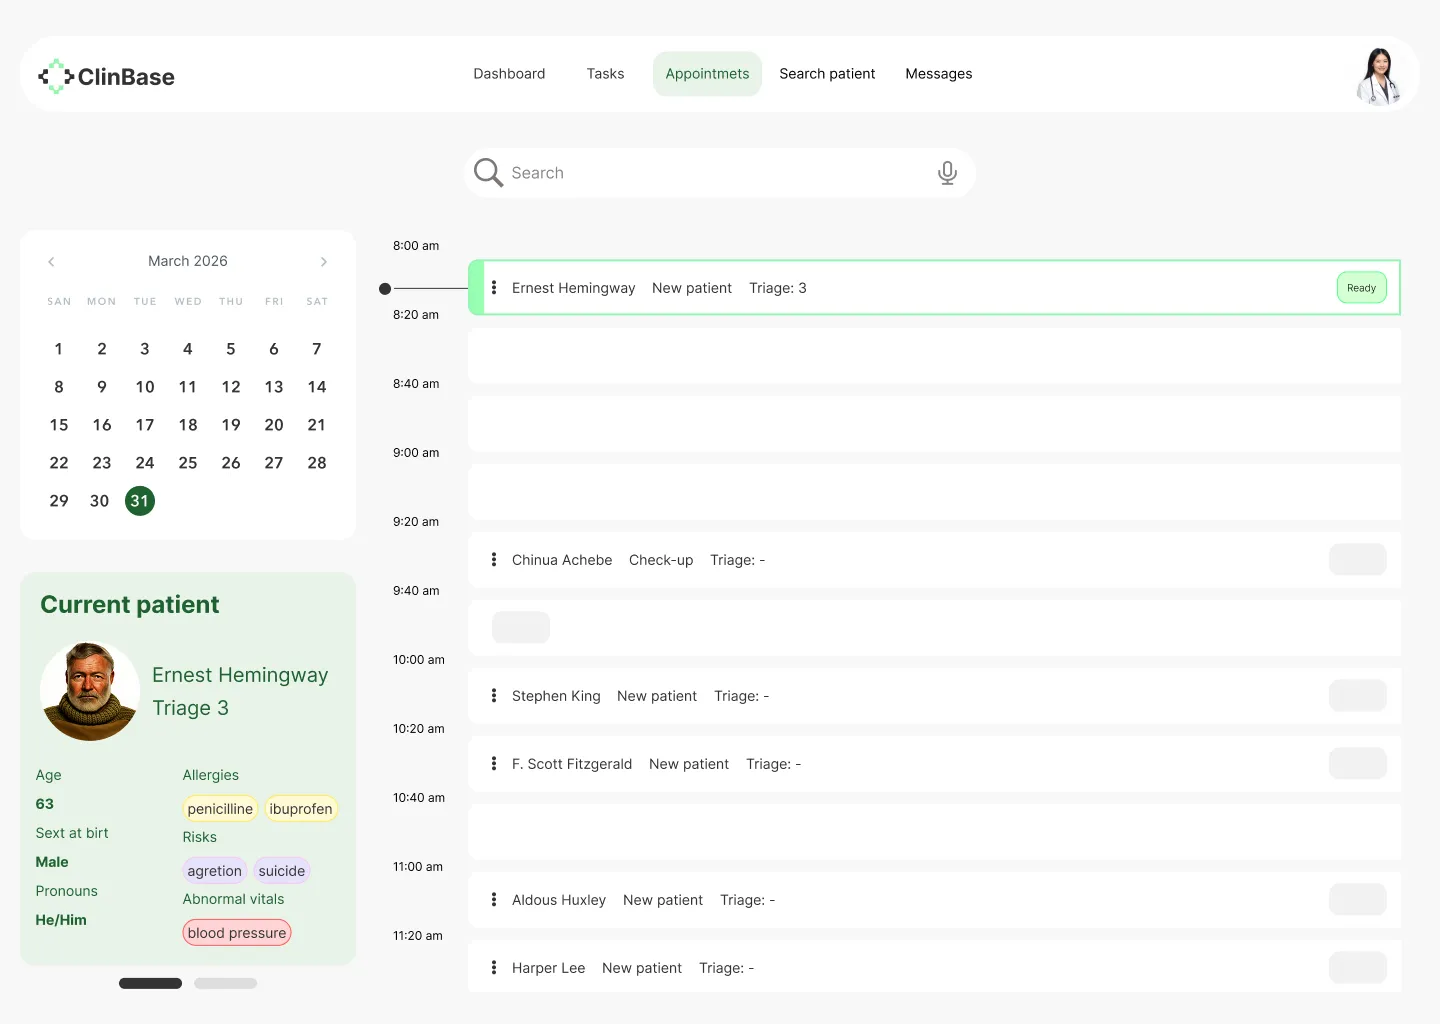Open three-dot menu for F. Scott Fitzgerald
This screenshot has width=1441, height=1024.
click(x=494, y=764)
